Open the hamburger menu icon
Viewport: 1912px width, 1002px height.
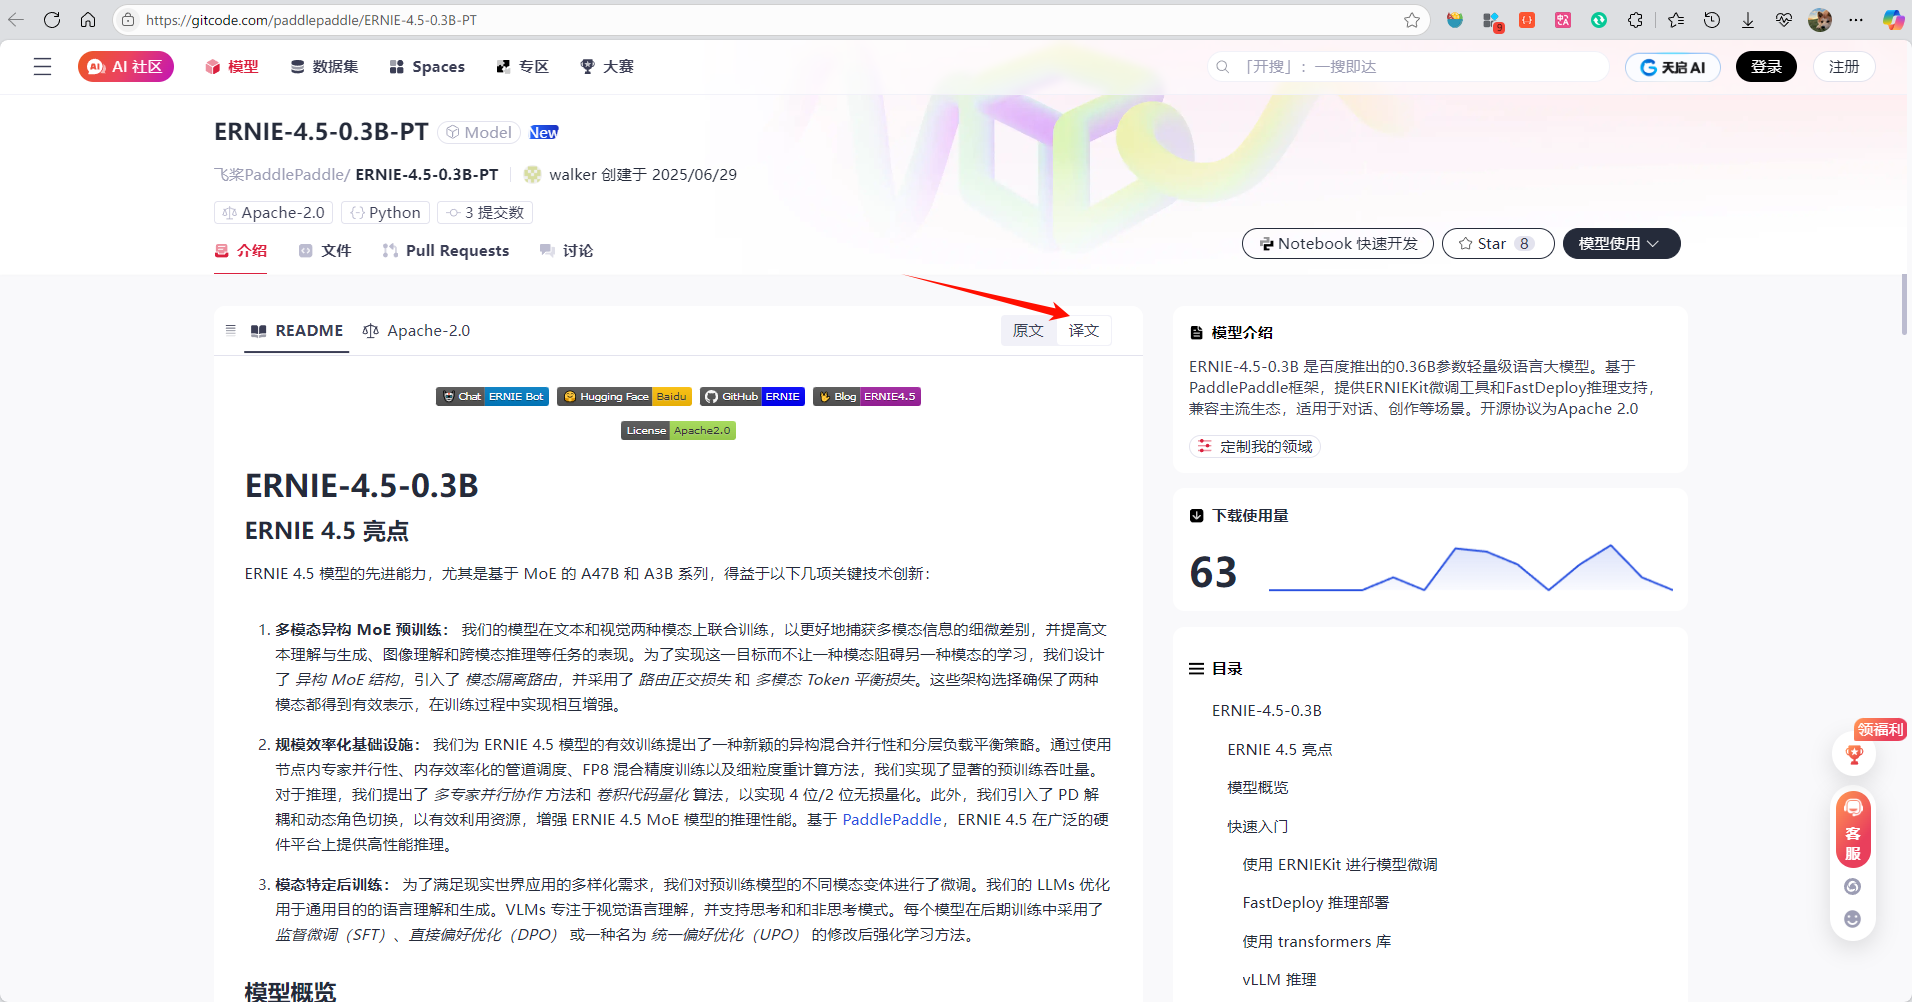coord(42,67)
